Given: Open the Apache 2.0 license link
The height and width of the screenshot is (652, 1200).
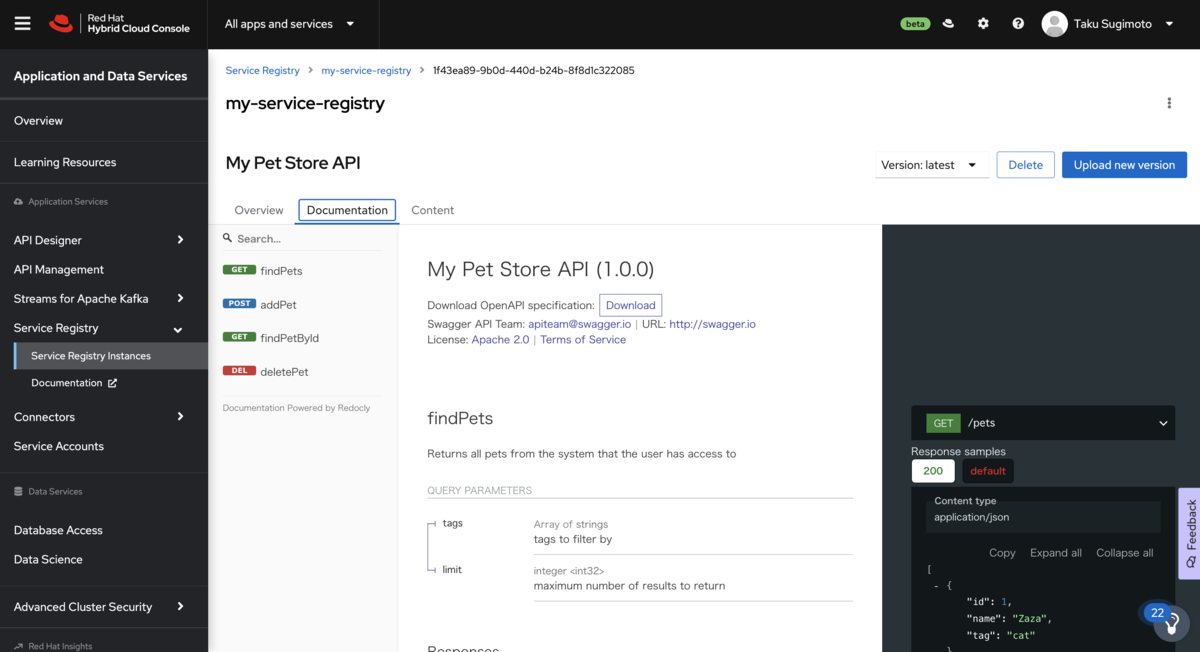Looking at the screenshot, I should (500, 339).
